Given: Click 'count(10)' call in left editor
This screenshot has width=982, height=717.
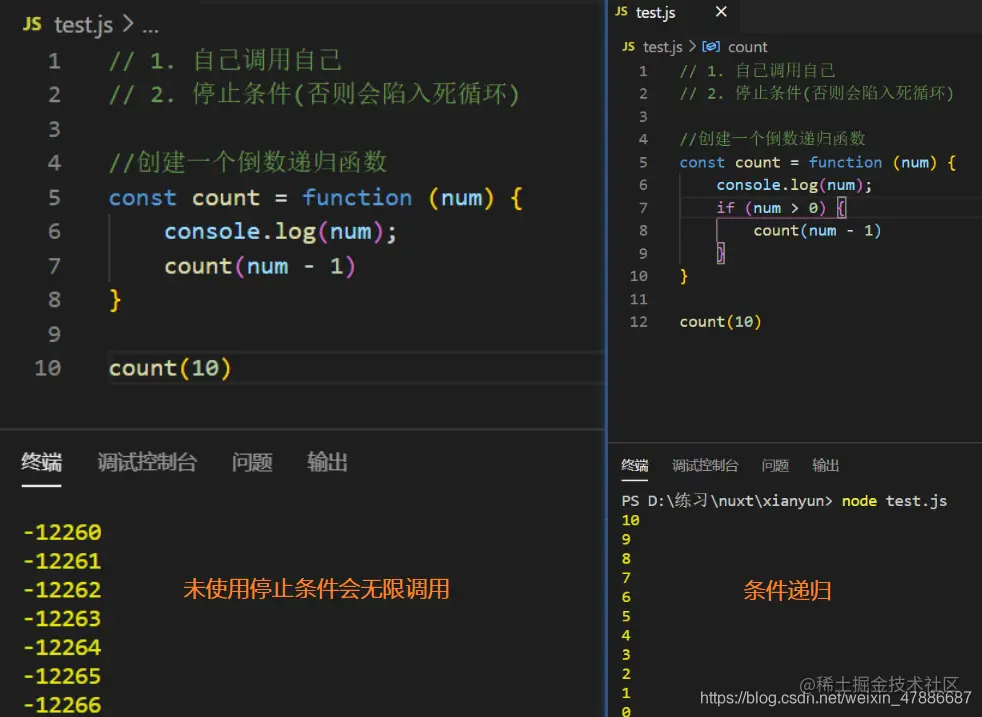Looking at the screenshot, I should [170, 368].
